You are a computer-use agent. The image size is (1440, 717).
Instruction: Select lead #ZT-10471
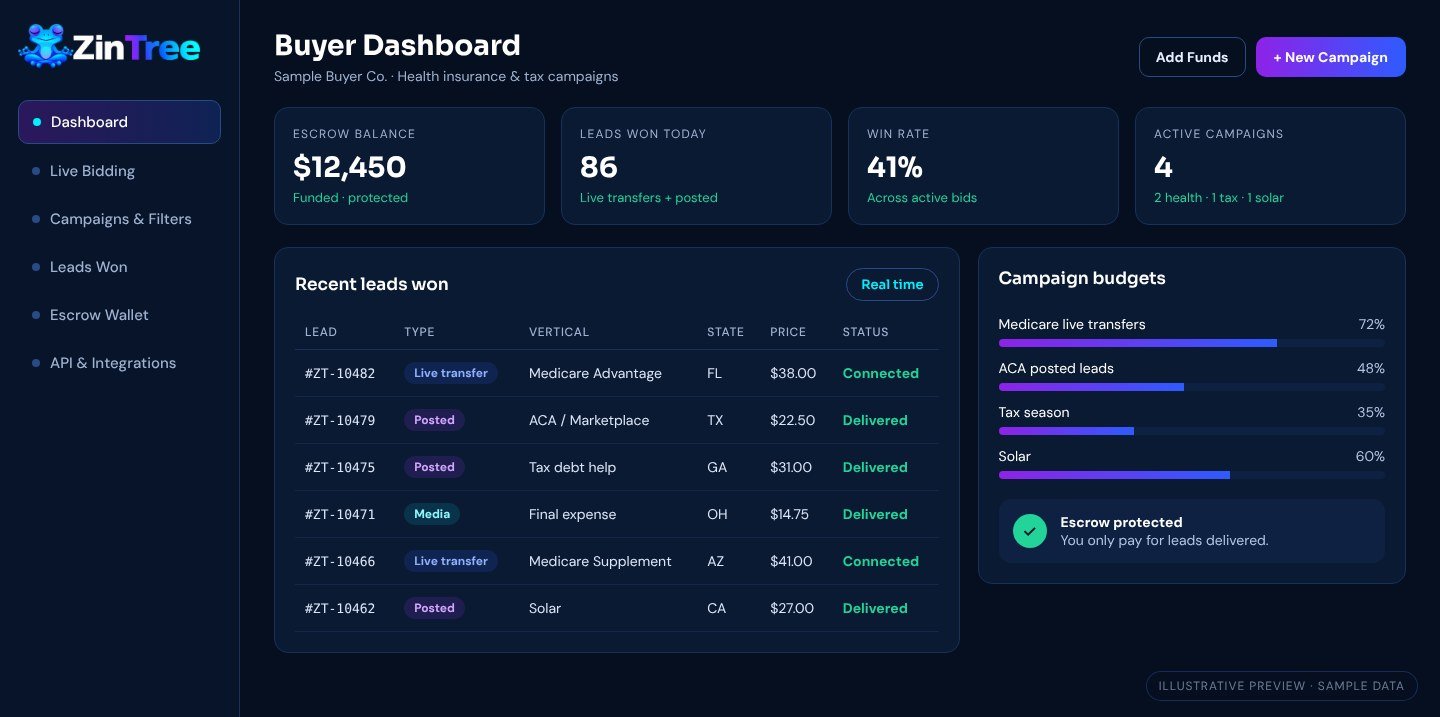[340, 515]
